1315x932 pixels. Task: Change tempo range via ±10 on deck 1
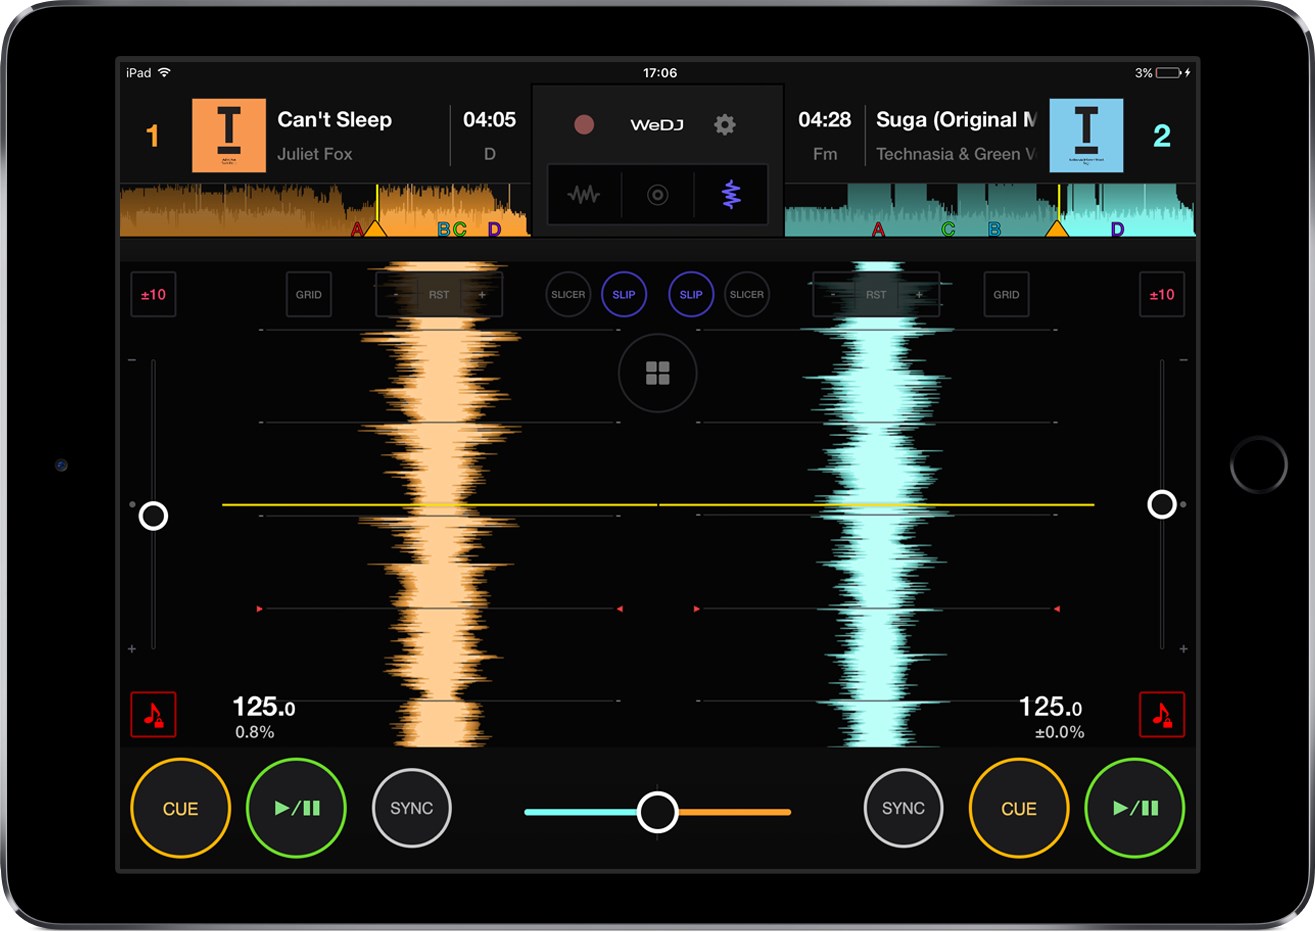(153, 294)
